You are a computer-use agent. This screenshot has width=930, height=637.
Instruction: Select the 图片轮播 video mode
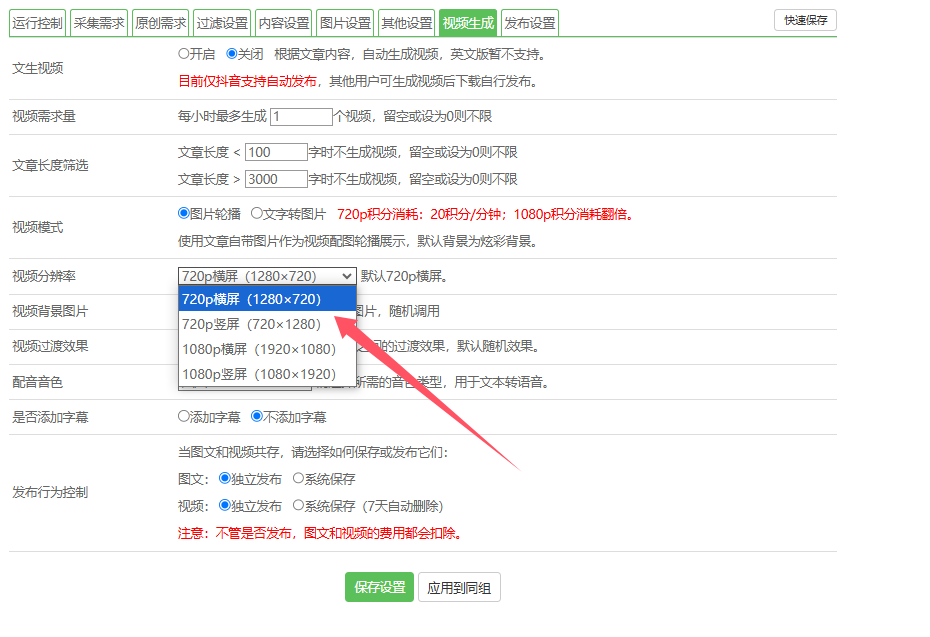pos(184,213)
